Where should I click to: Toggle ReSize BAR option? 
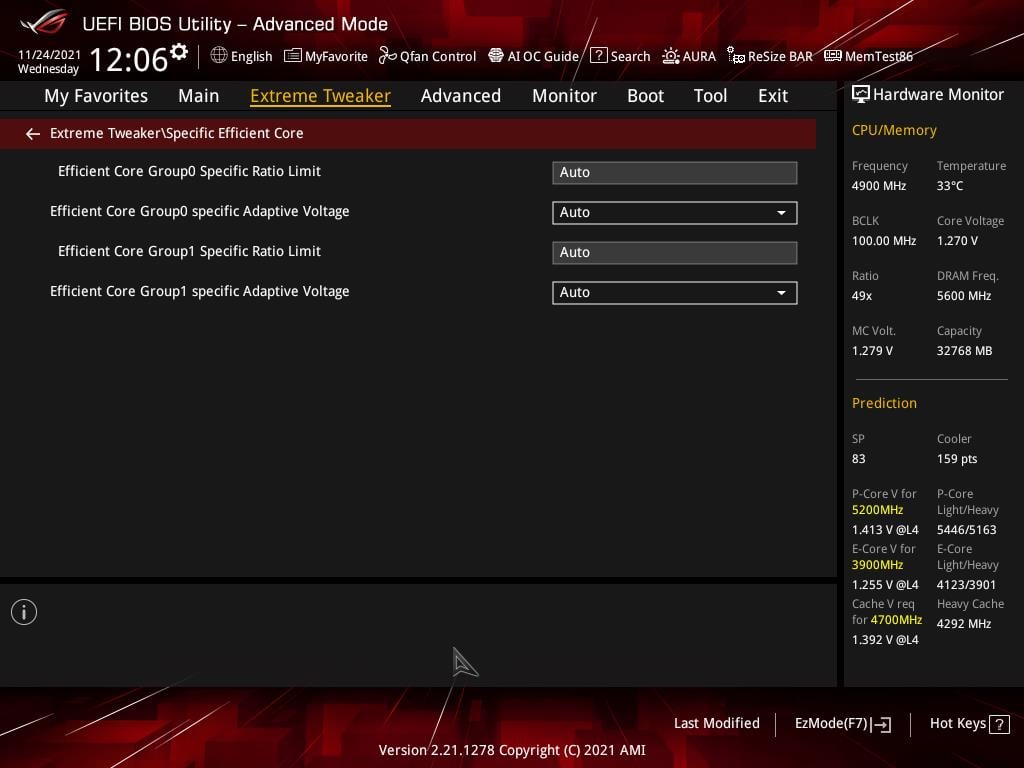(770, 56)
